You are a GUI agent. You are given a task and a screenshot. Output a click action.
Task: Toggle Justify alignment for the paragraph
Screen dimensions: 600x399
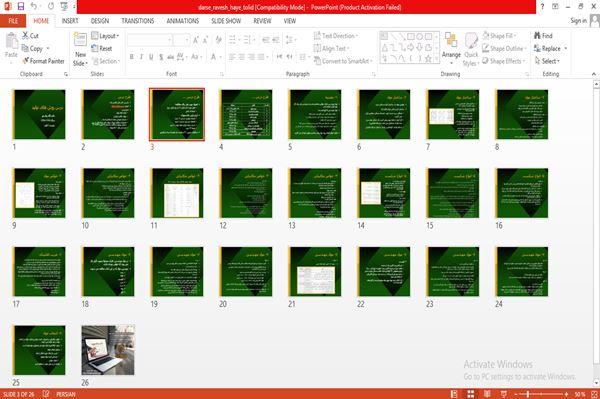coord(261,57)
